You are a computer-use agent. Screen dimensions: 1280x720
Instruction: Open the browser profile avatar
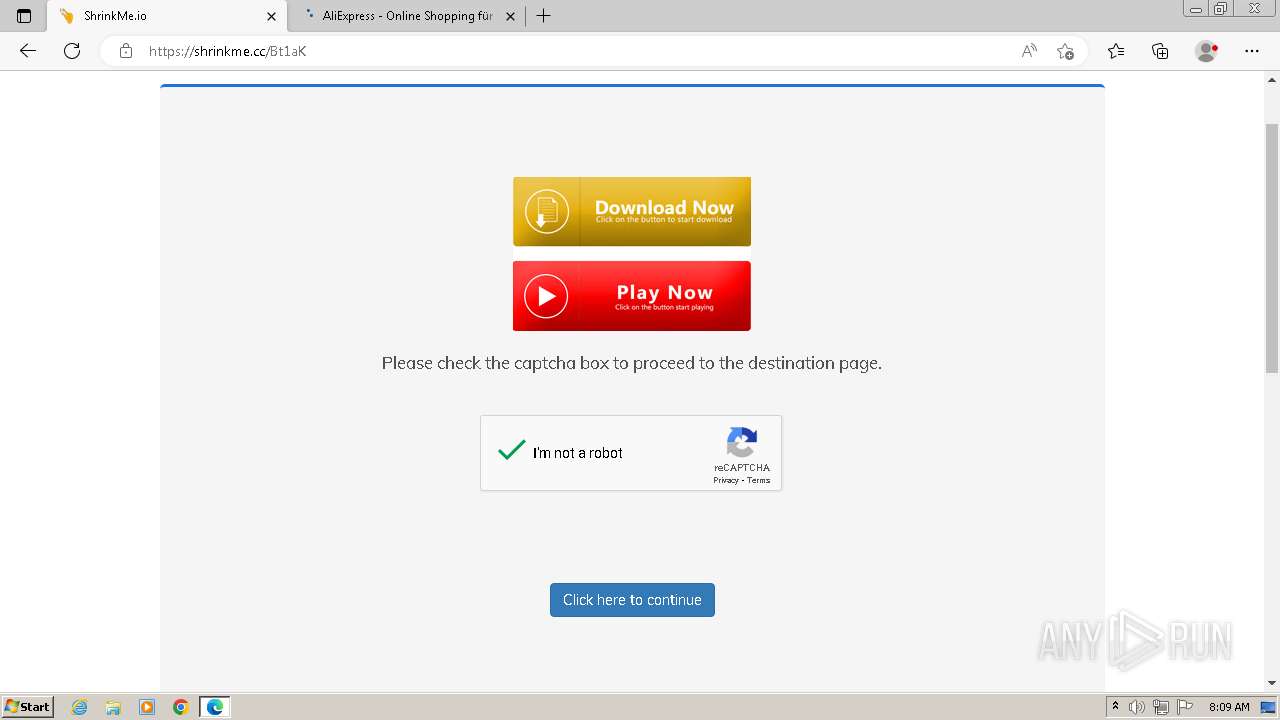[x=1206, y=51]
